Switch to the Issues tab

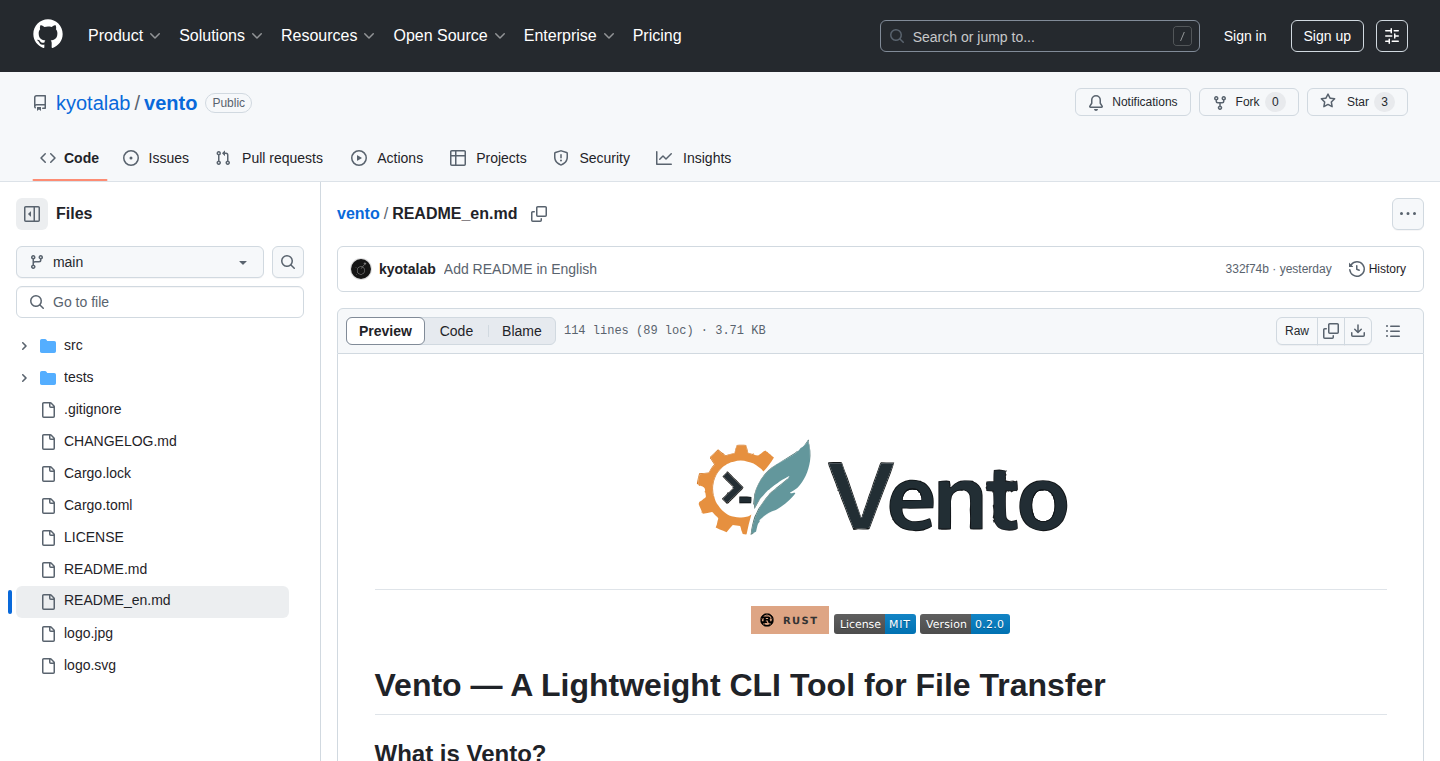tap(156, 158)
